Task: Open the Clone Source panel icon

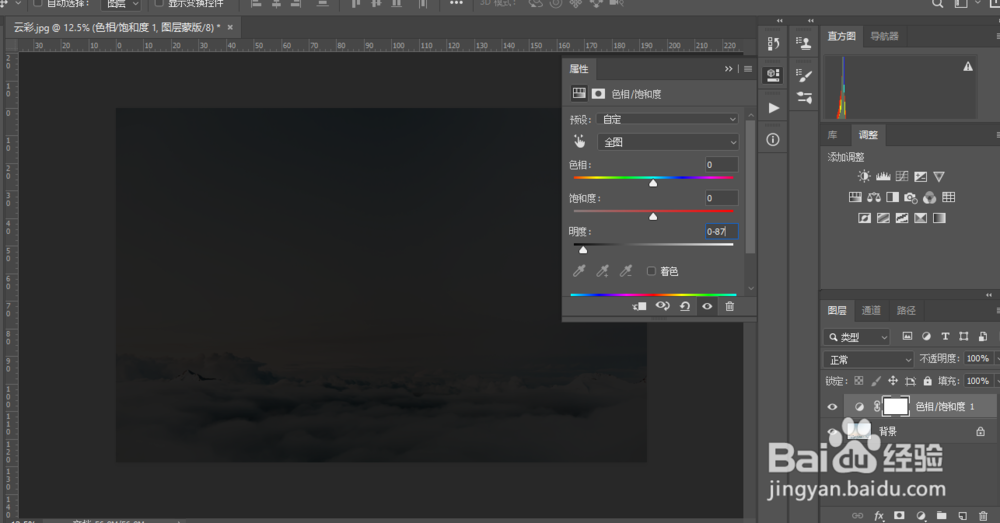Action: click(804, 43)
